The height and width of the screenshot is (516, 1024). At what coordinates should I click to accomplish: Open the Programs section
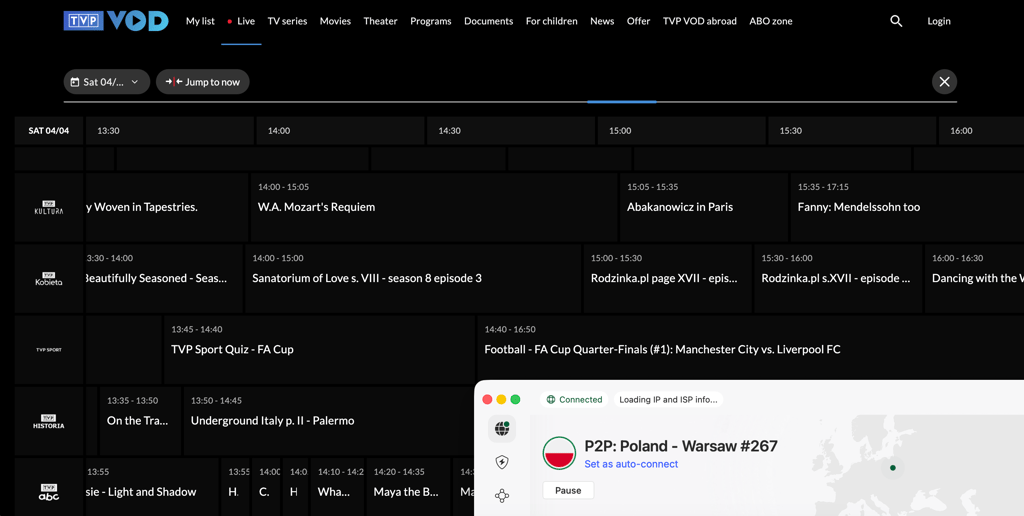coord(430,21)
